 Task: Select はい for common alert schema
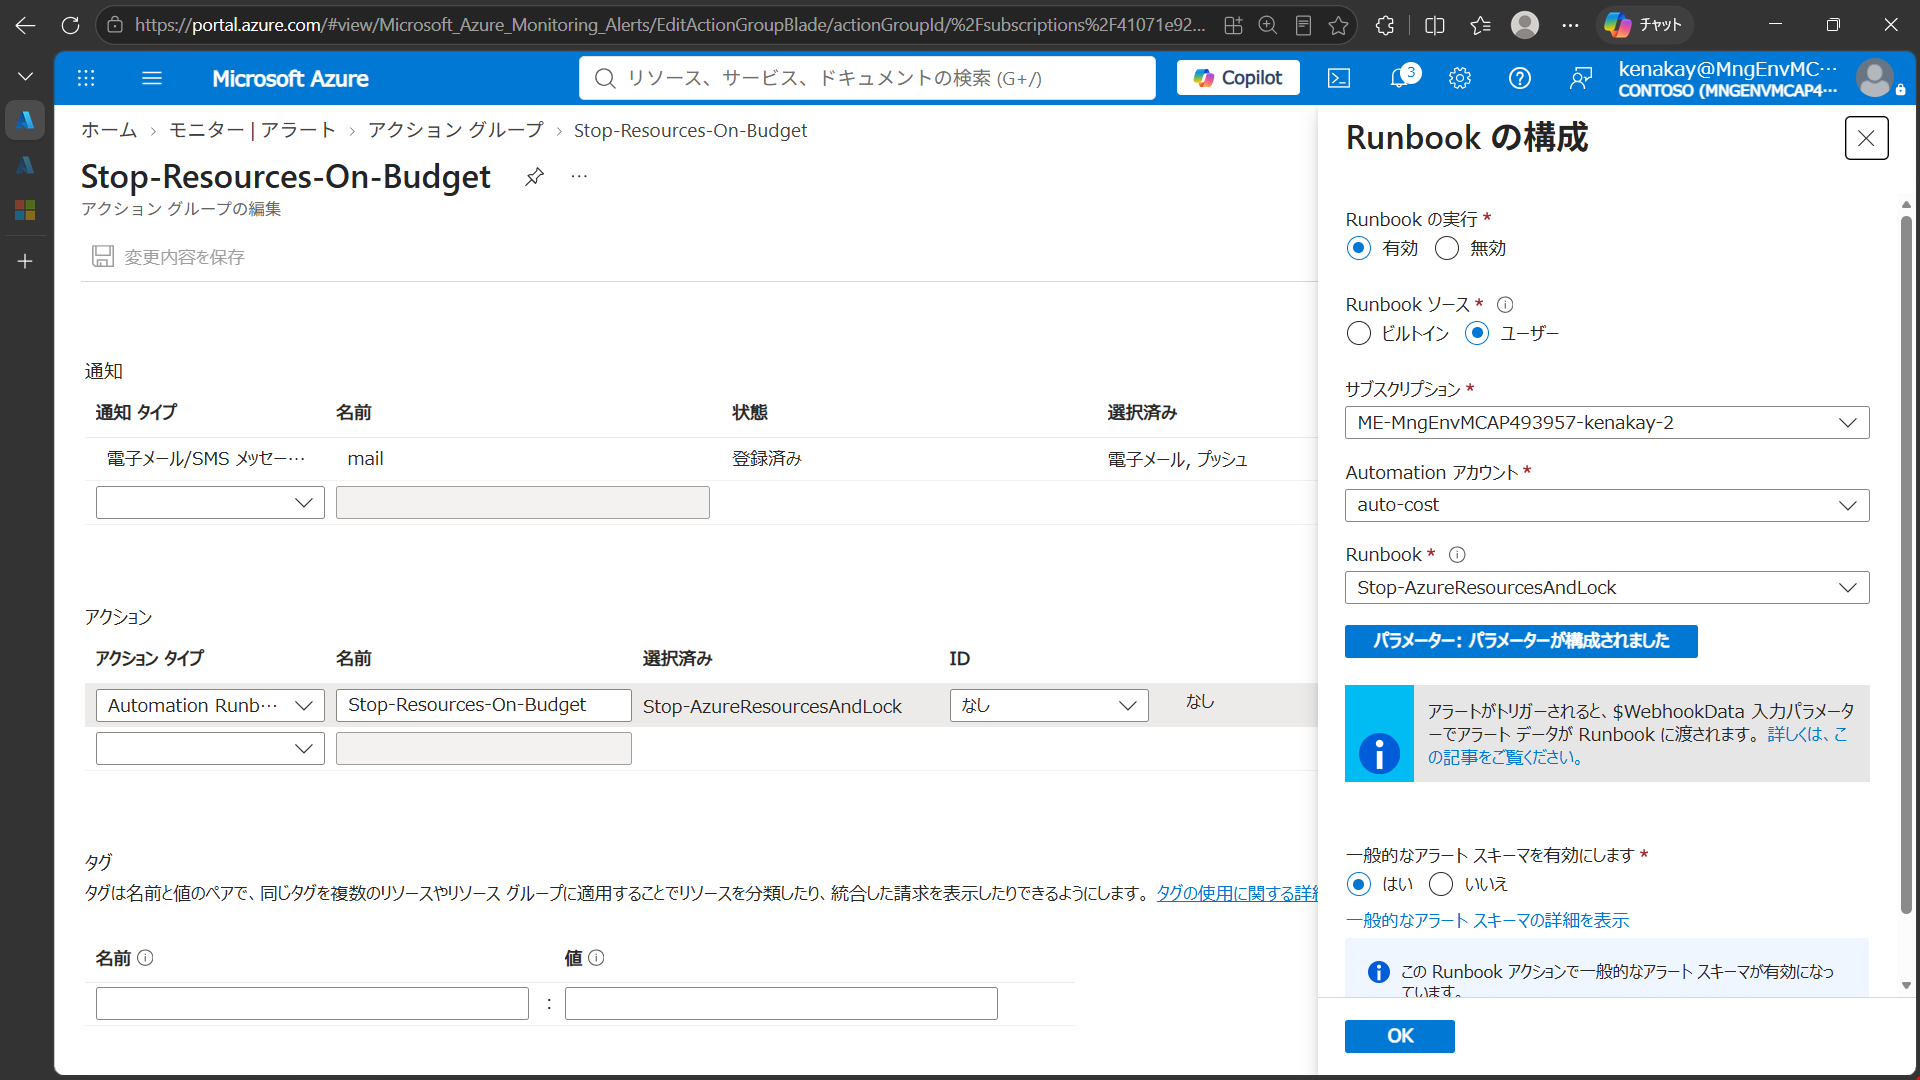[1358, 884]
